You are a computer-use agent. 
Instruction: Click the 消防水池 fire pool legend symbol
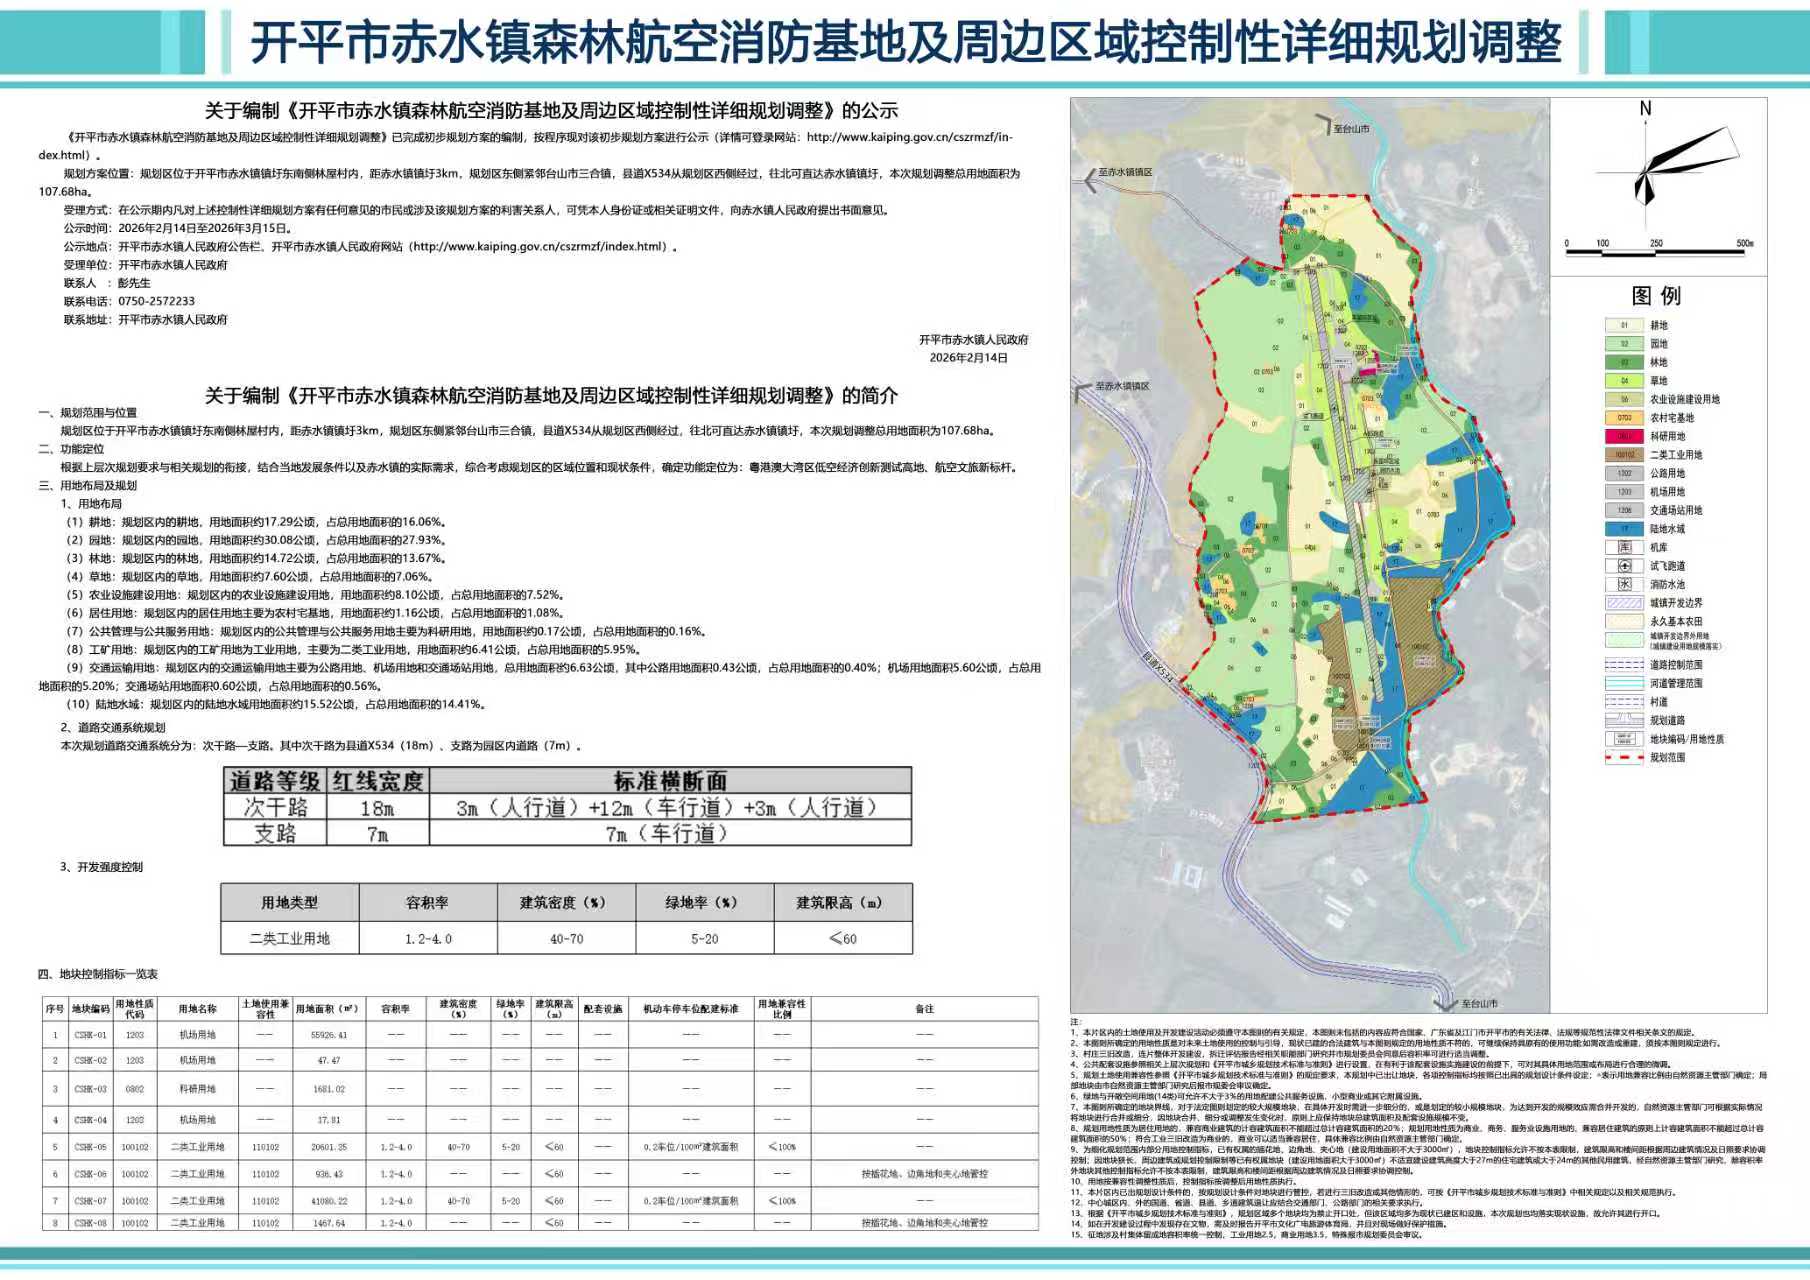(x=1624, y=584)
